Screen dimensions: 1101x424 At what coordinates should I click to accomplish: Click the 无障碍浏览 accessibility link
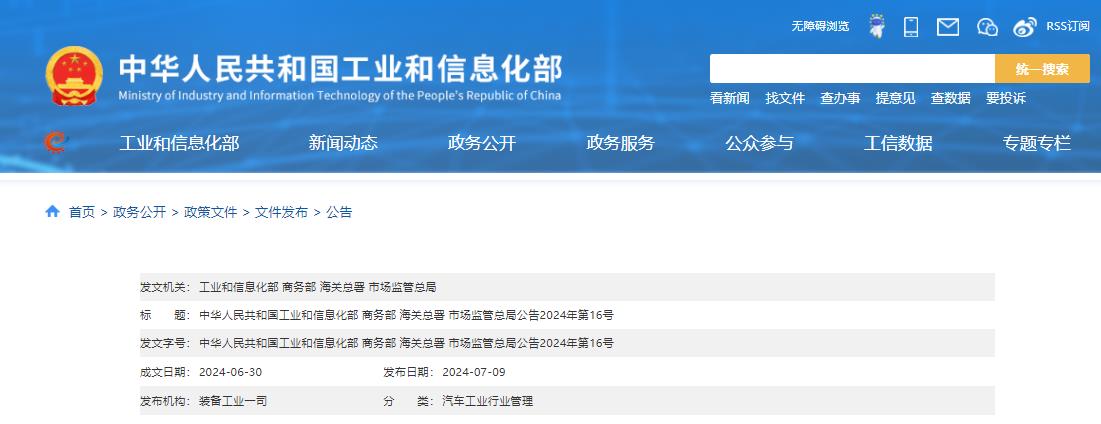tap(820, 27)
